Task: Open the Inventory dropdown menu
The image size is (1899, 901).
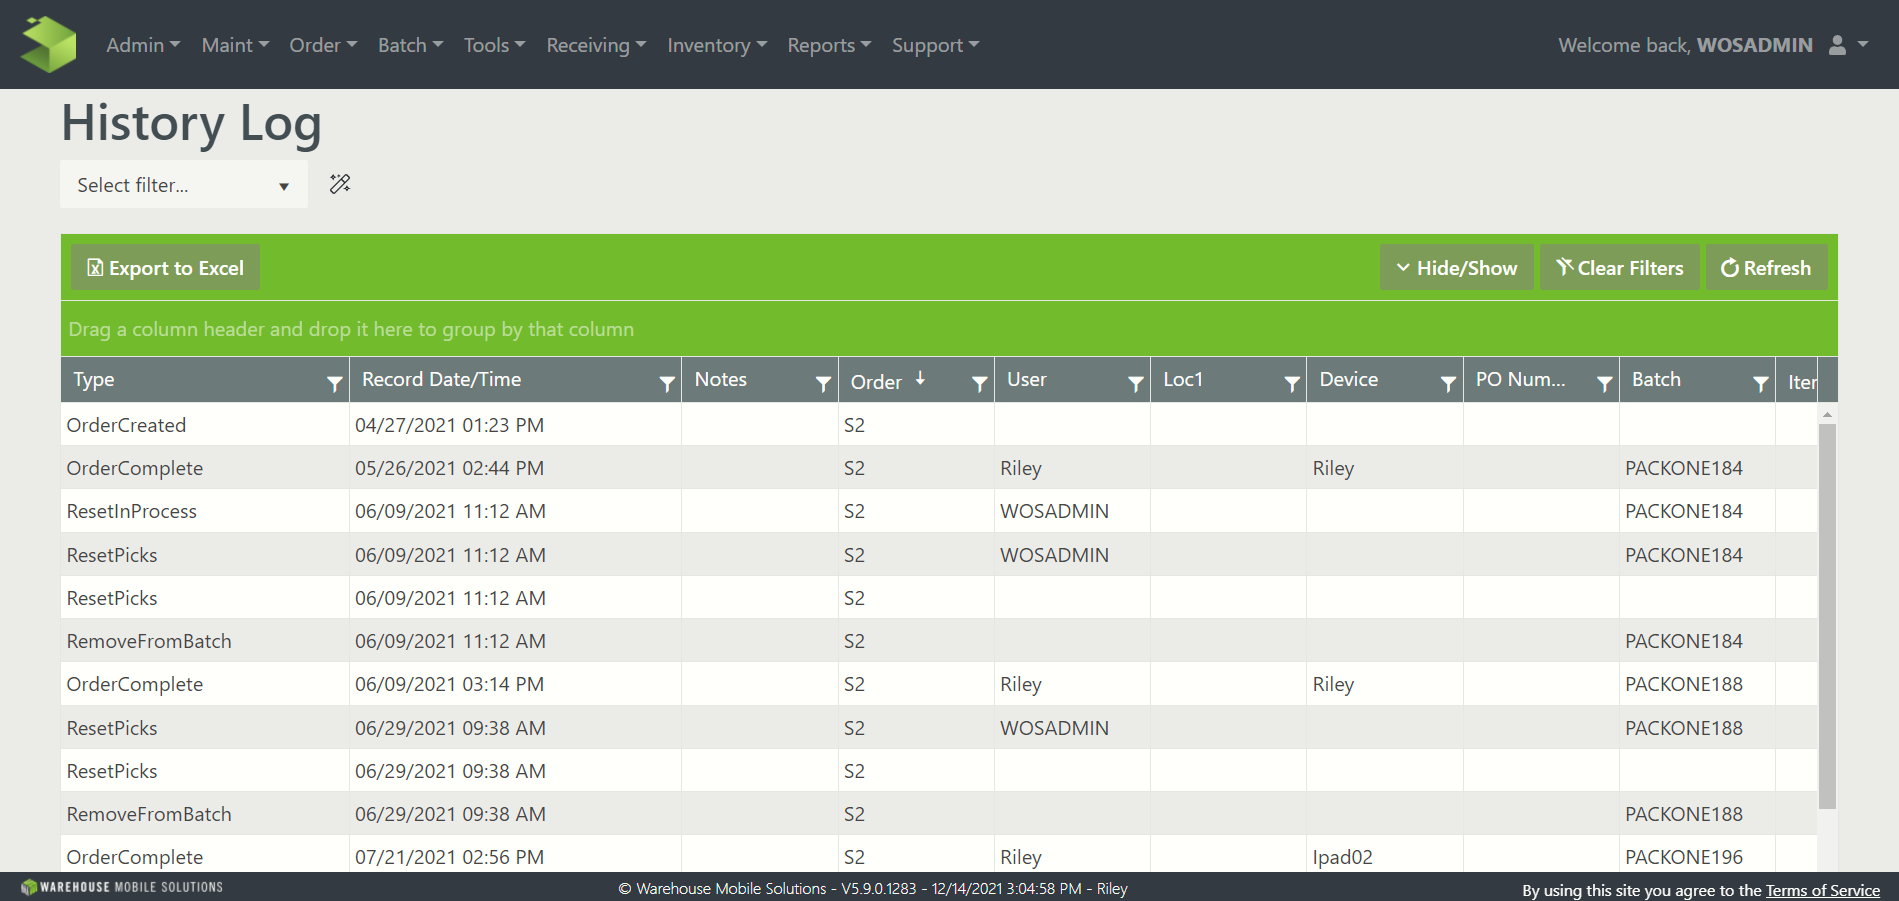Action: [716, 45]
